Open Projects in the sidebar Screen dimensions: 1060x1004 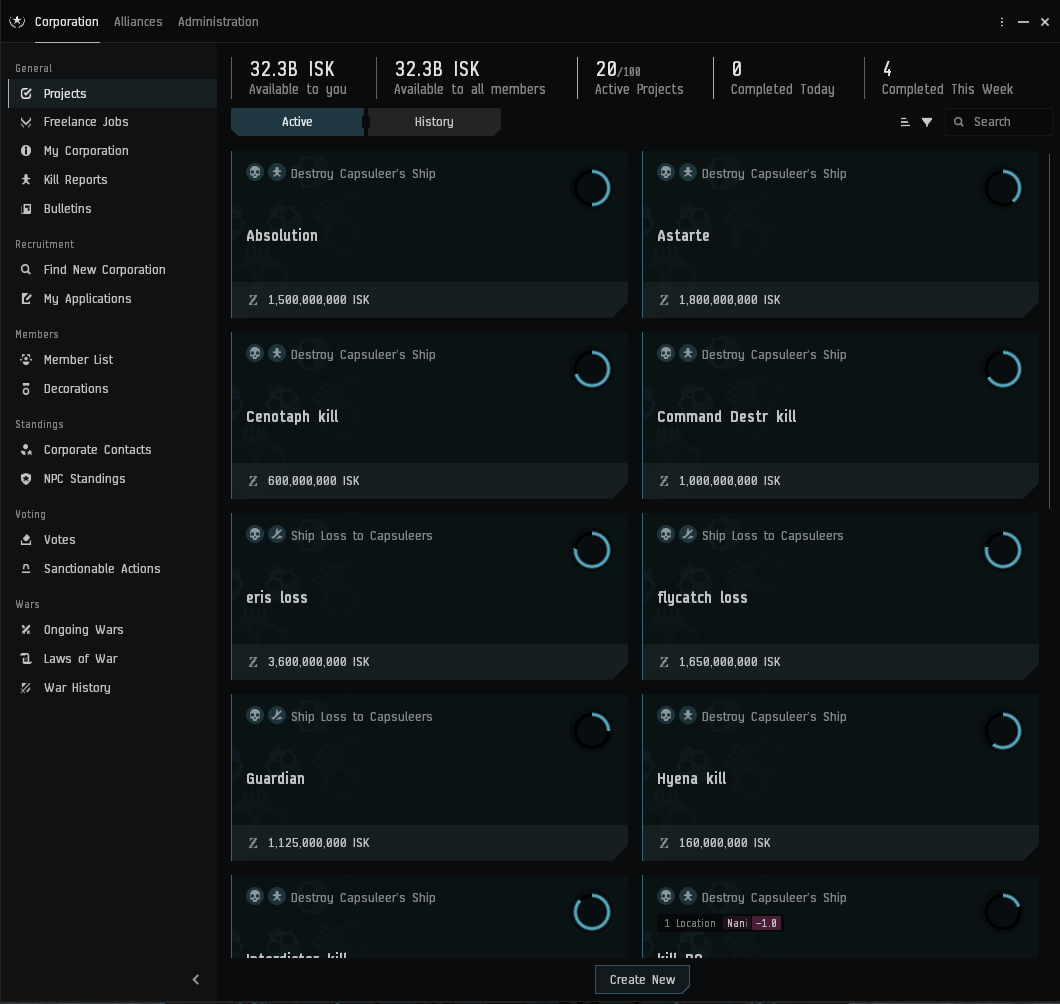pyautogui.click(x=113, y=93)
